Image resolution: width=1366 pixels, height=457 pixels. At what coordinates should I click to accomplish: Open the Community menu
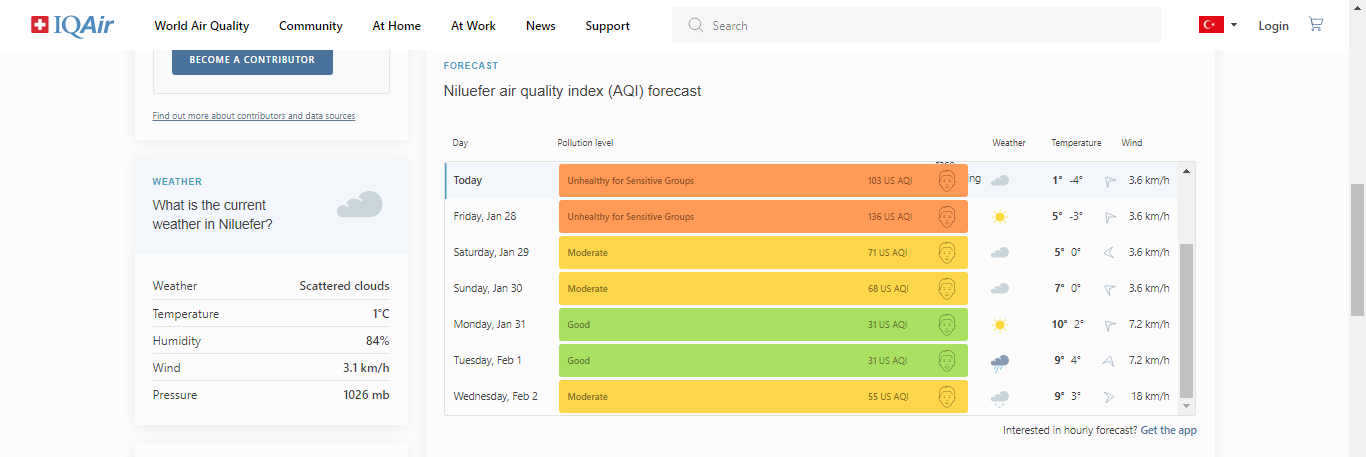pyautogui.click(x=310, y=26)
